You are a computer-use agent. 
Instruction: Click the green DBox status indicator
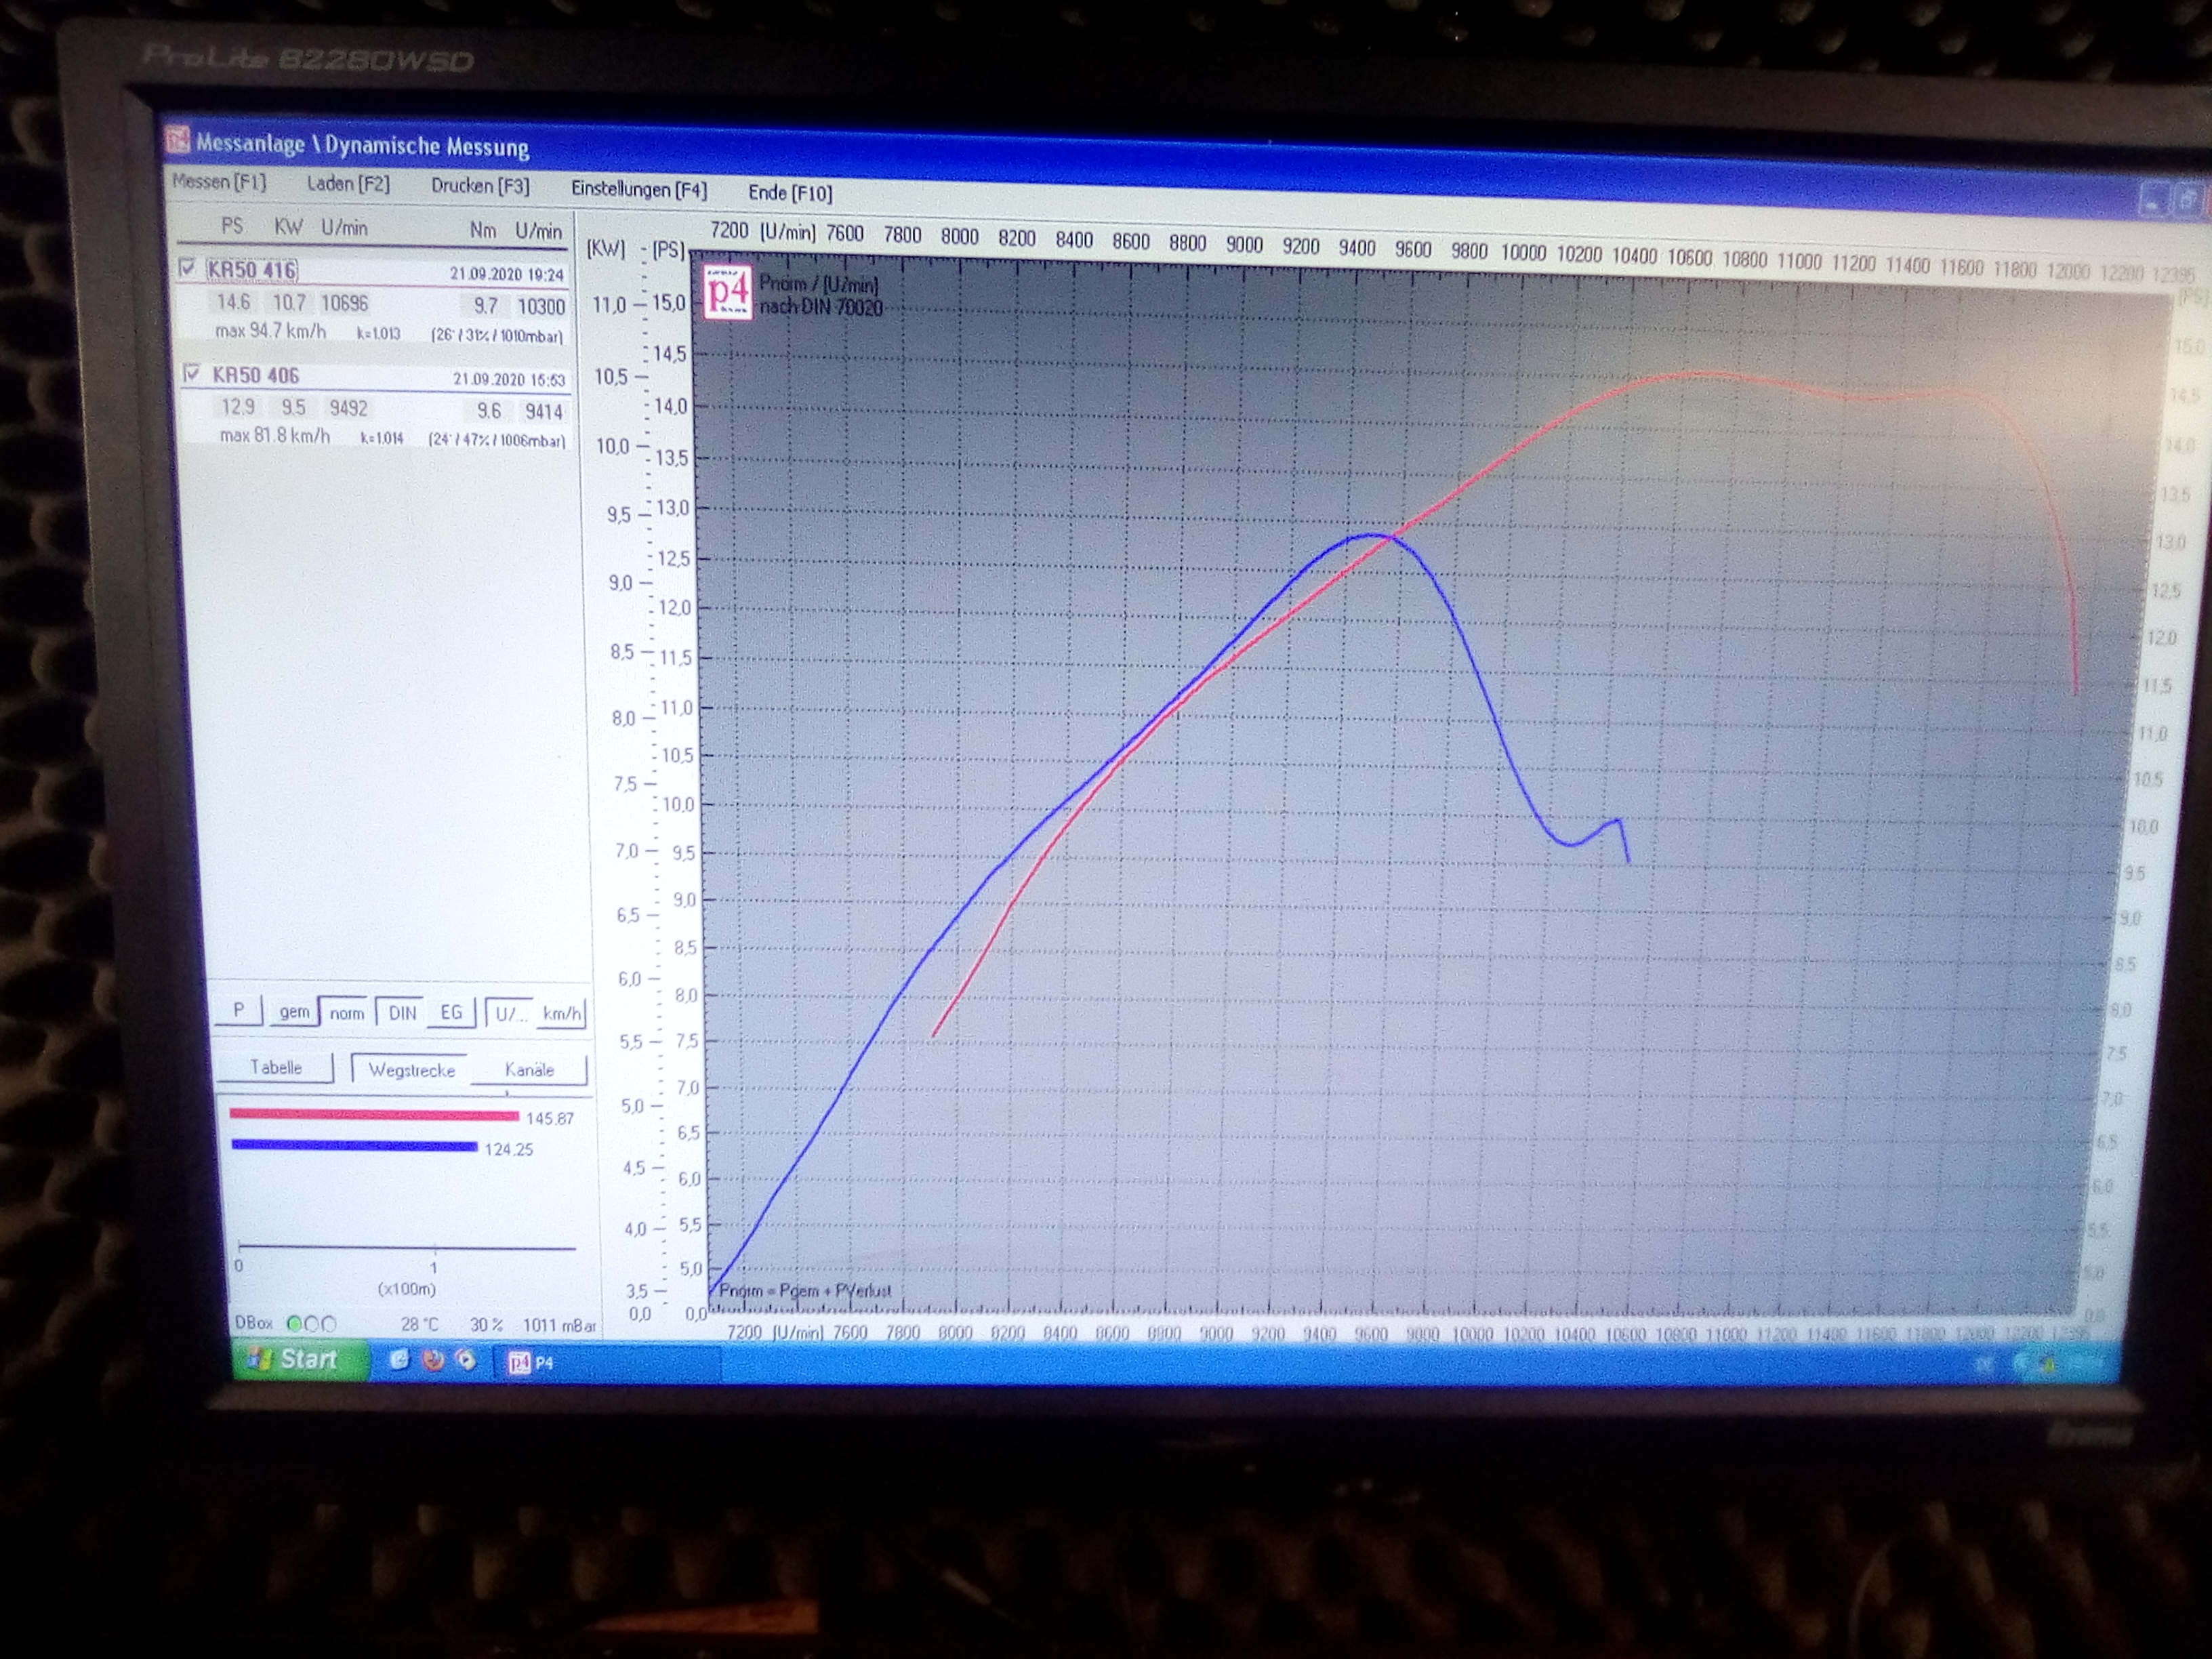pyautogui.click(x=295, y=1323)
